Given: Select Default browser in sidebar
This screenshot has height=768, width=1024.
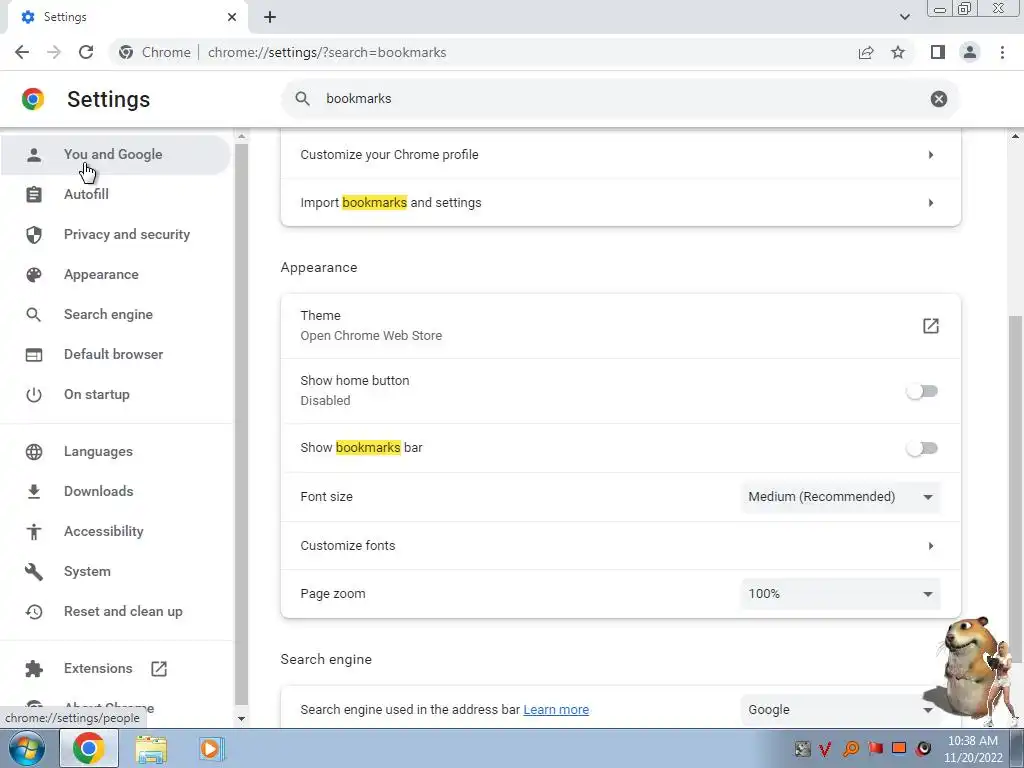Looking at the screenshot, I should click(115, 355).
